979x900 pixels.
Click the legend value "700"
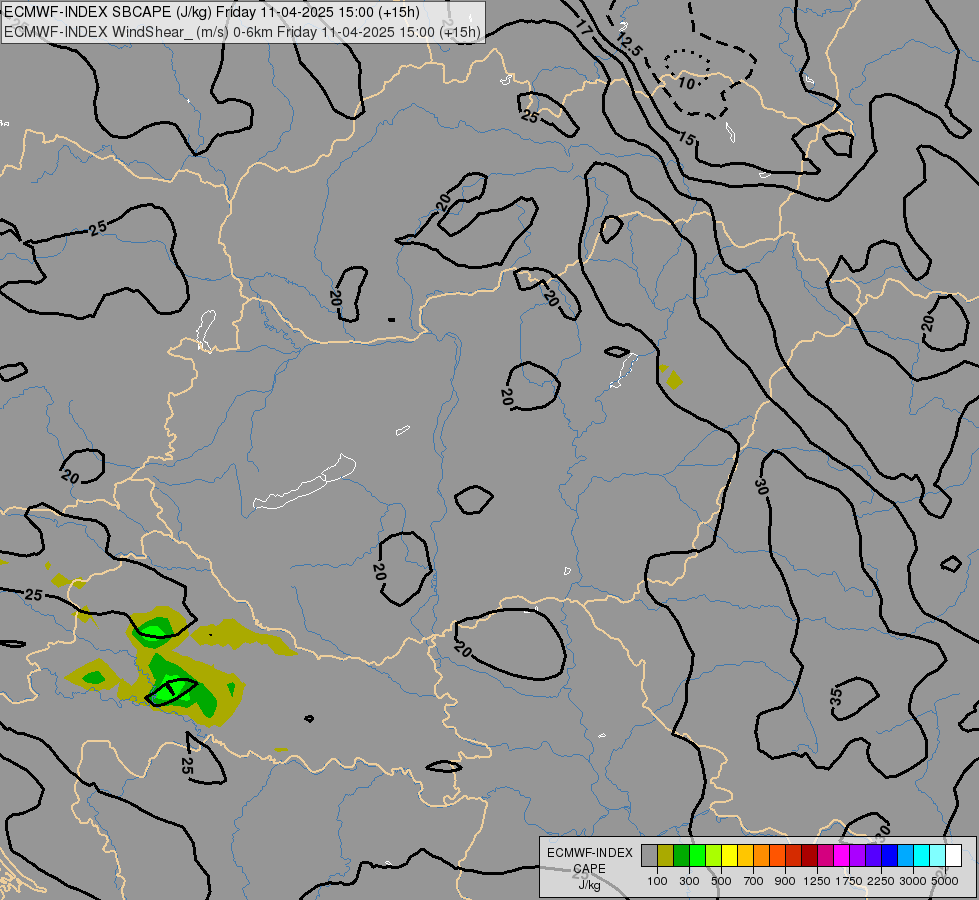pos(754,881)
